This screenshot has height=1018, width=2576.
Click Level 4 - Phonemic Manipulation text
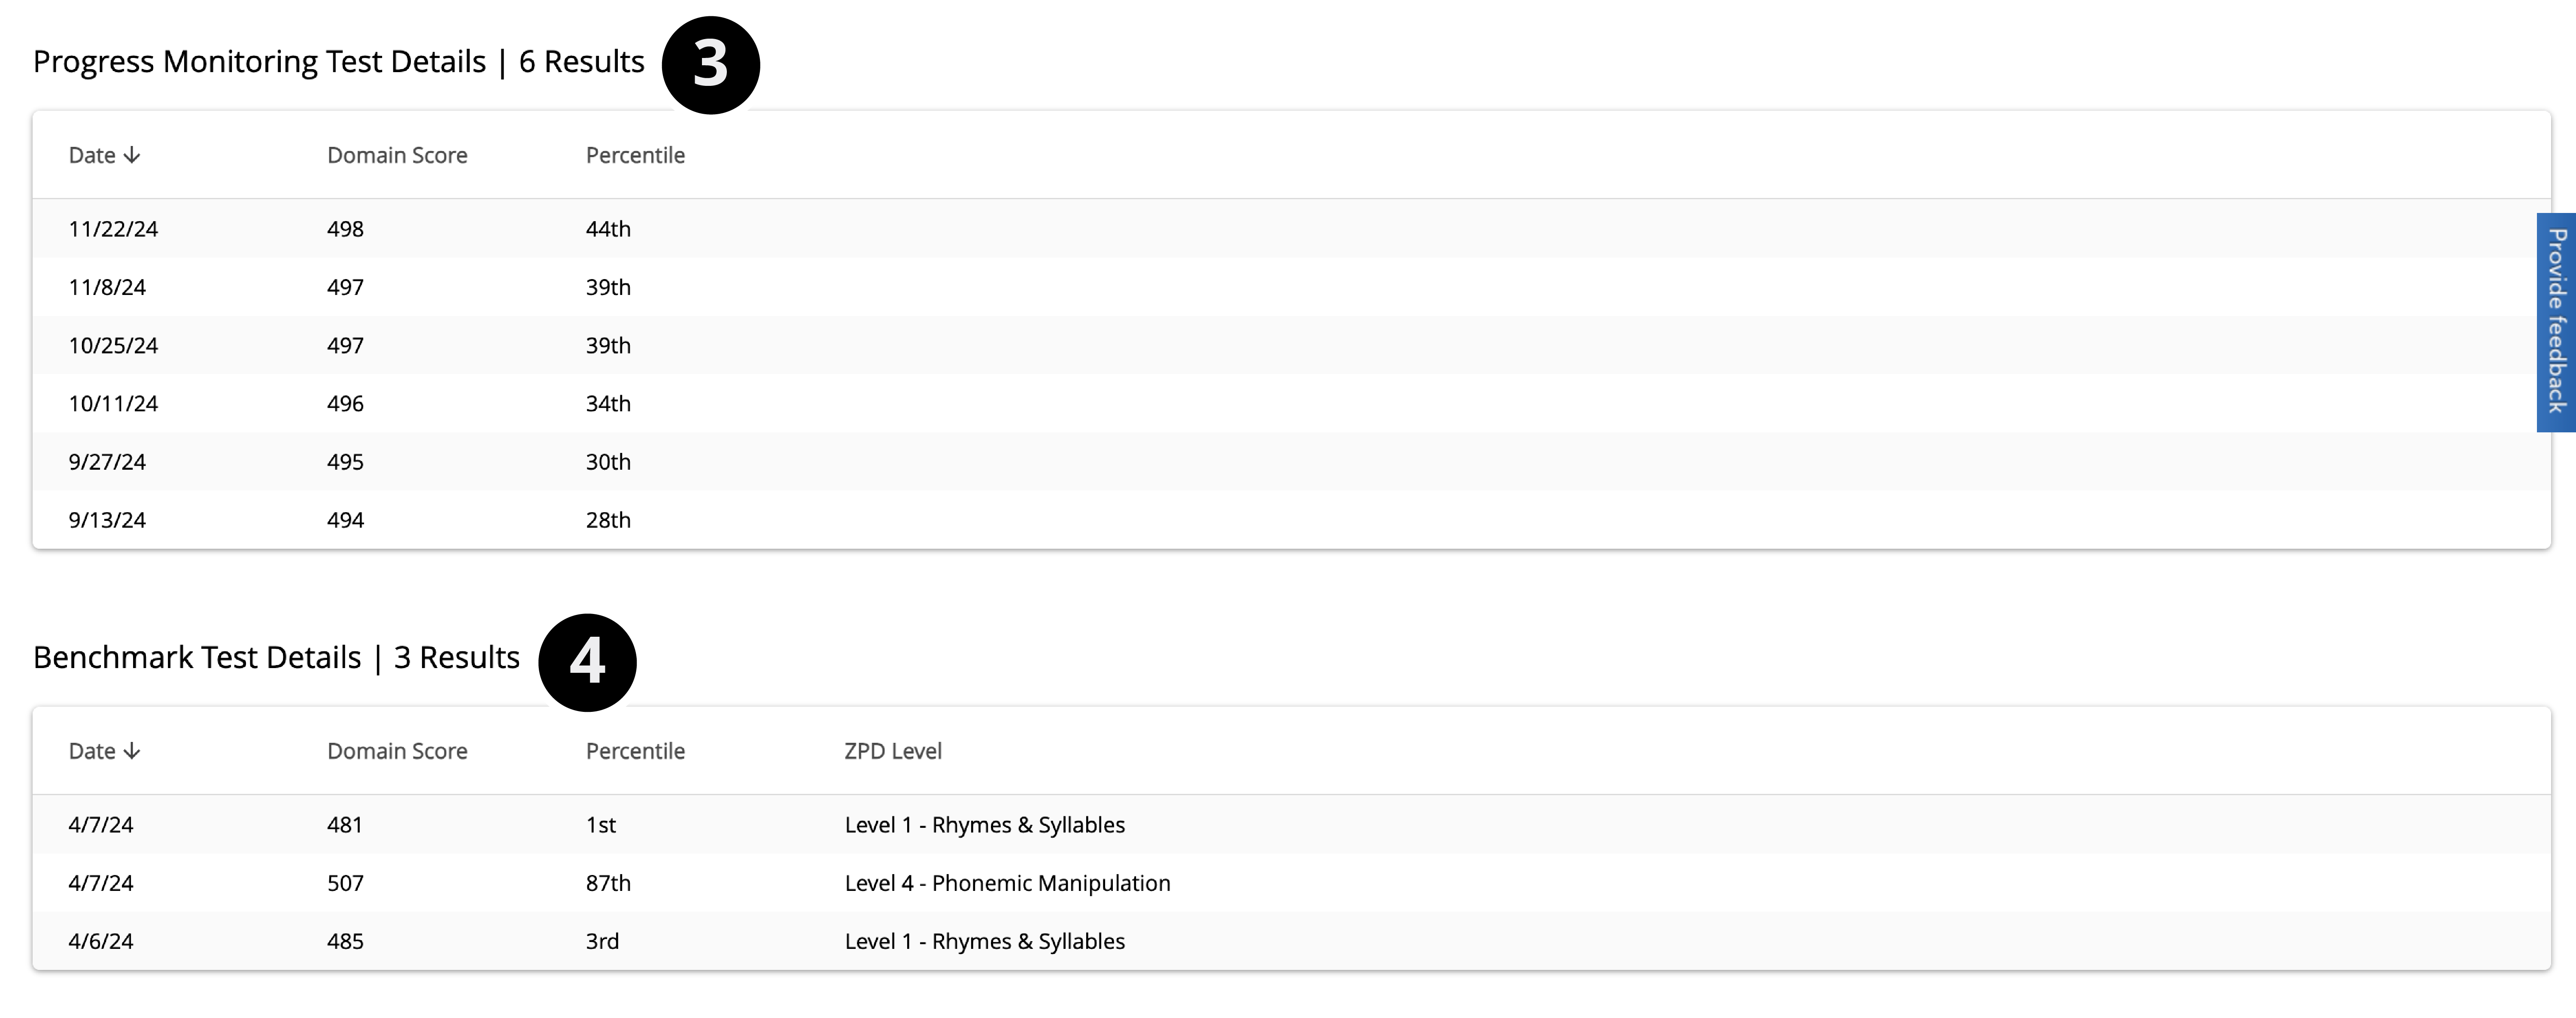tap(1007, 883)
